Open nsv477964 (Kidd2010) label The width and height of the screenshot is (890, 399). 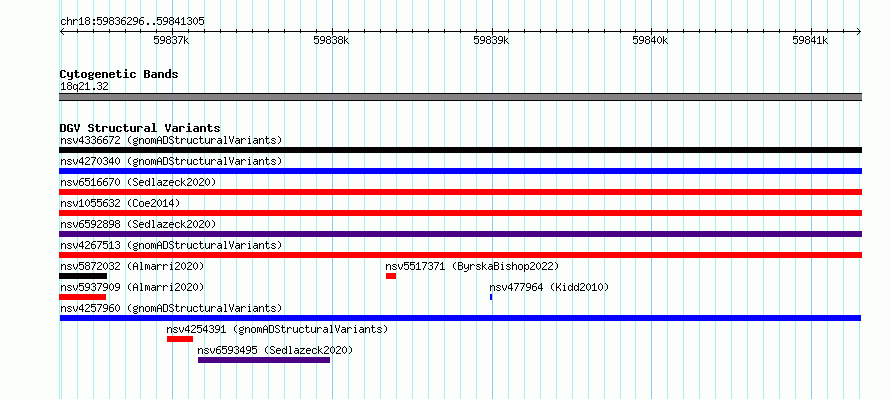click(x=549, y=287)
